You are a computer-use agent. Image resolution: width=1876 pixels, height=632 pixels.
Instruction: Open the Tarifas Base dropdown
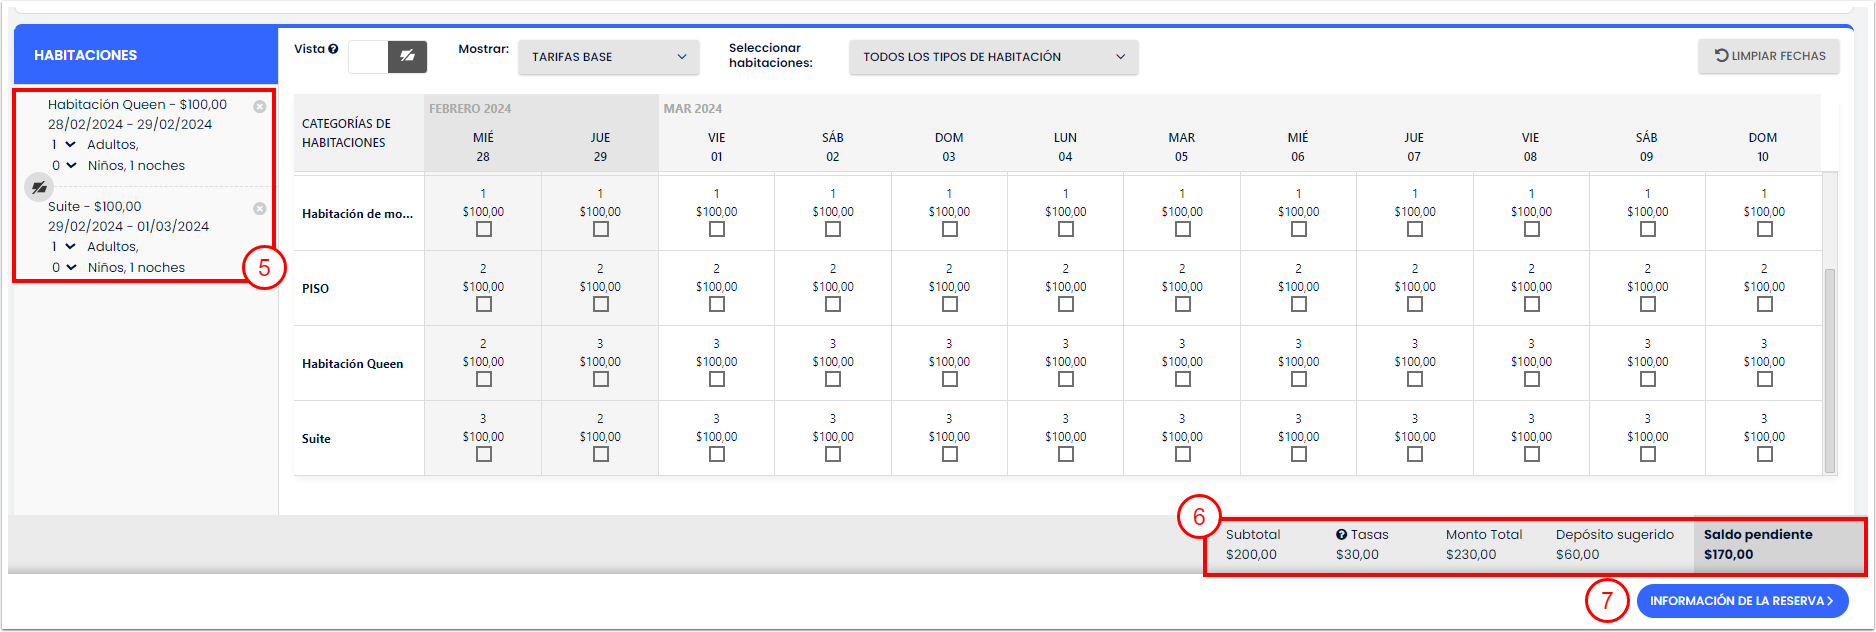[608, 57]
